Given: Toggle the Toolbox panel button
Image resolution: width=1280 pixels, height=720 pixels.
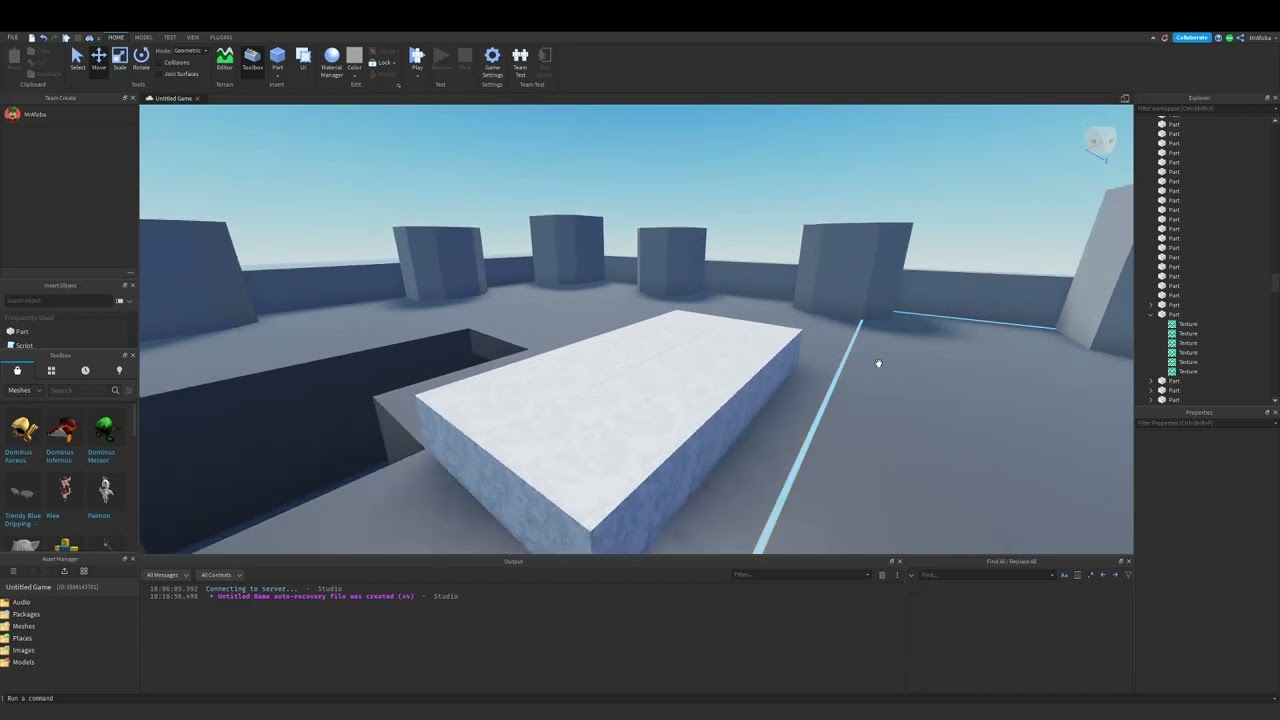Looking at the screenshot, I should (x=252, y=58).
